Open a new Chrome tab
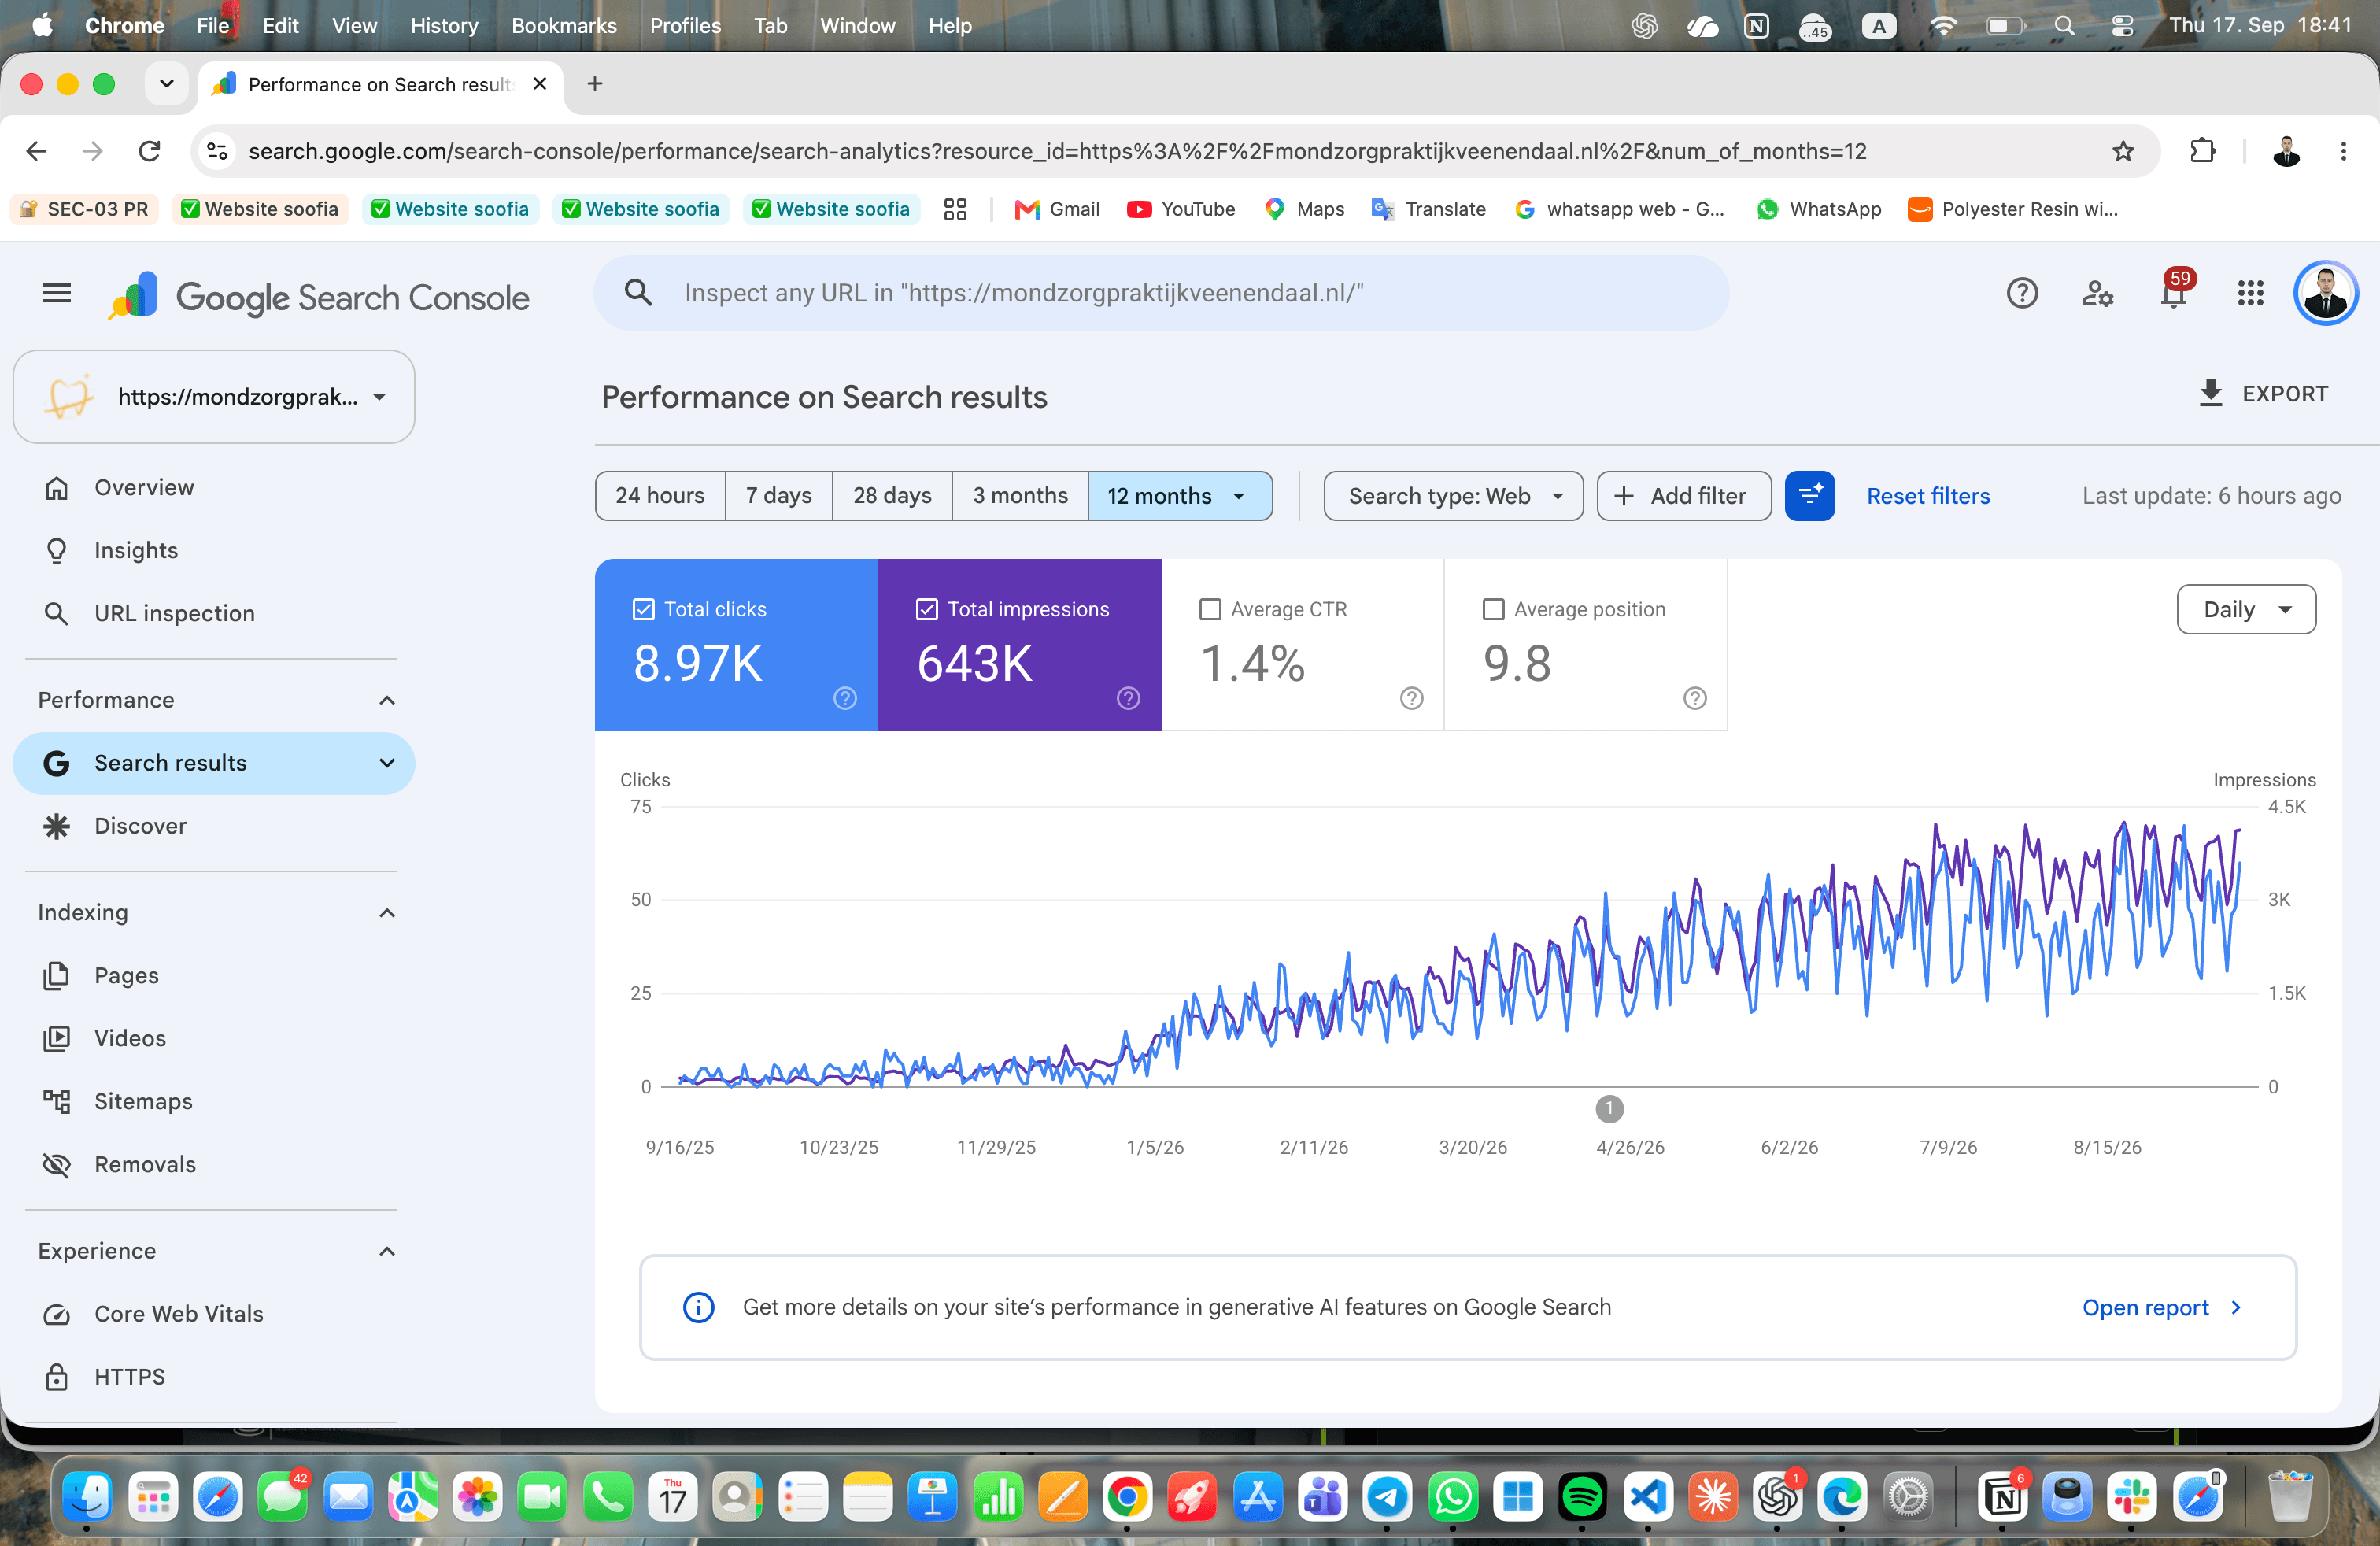 point(595,84)
